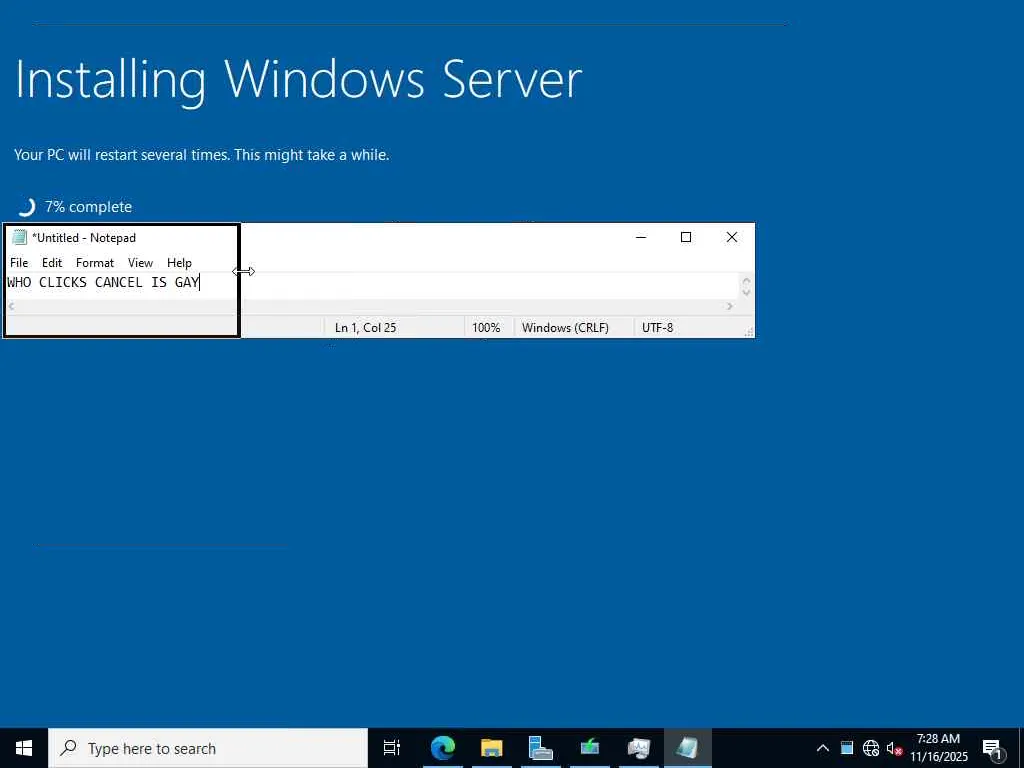
Task: Open Server Manager from the taskbar
Action: coord(541,748)
